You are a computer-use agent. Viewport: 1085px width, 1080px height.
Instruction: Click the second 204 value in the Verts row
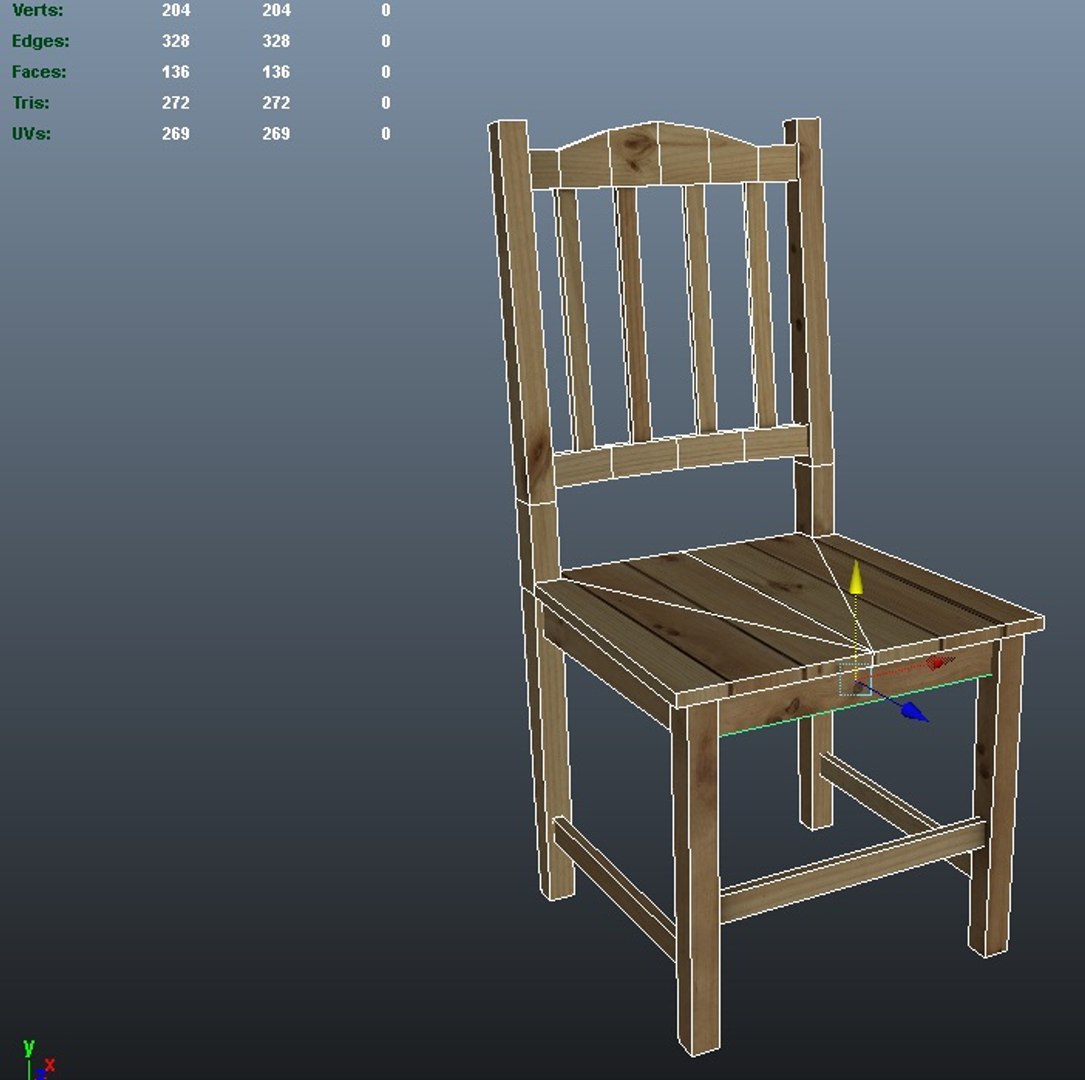click(x=276, y=10)
